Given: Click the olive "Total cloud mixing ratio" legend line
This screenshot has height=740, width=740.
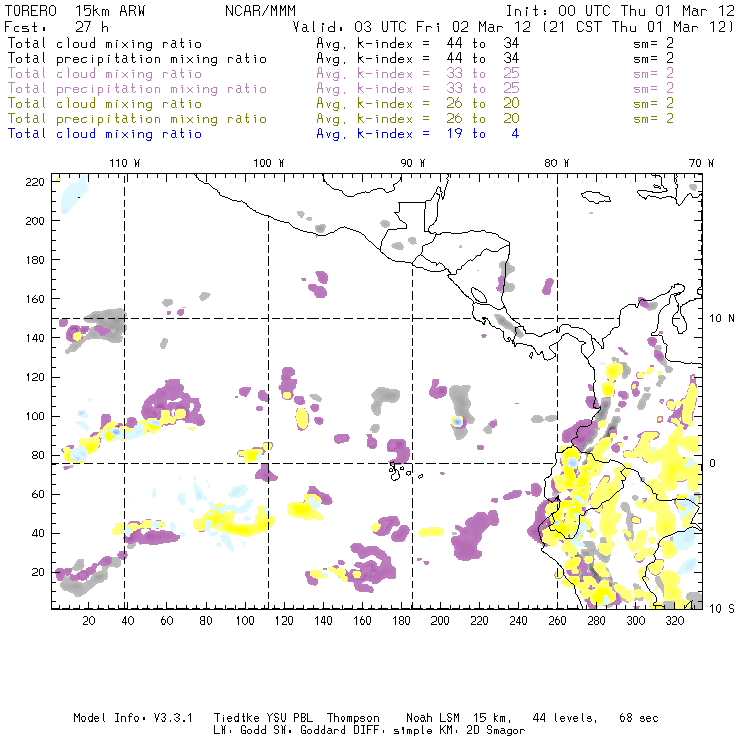Looking at the screenshot, I should [x=105, y=104].
